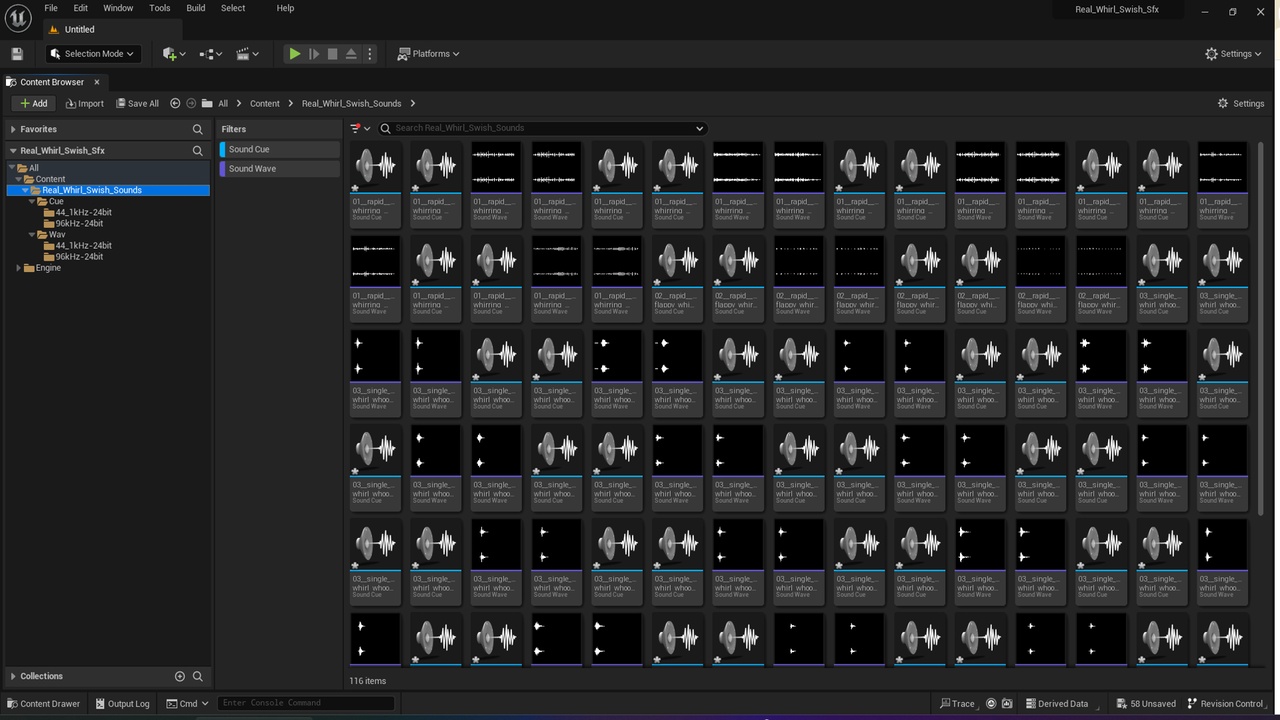Open the Content Drawer
1280x720 pixels.
pos(43,703)
